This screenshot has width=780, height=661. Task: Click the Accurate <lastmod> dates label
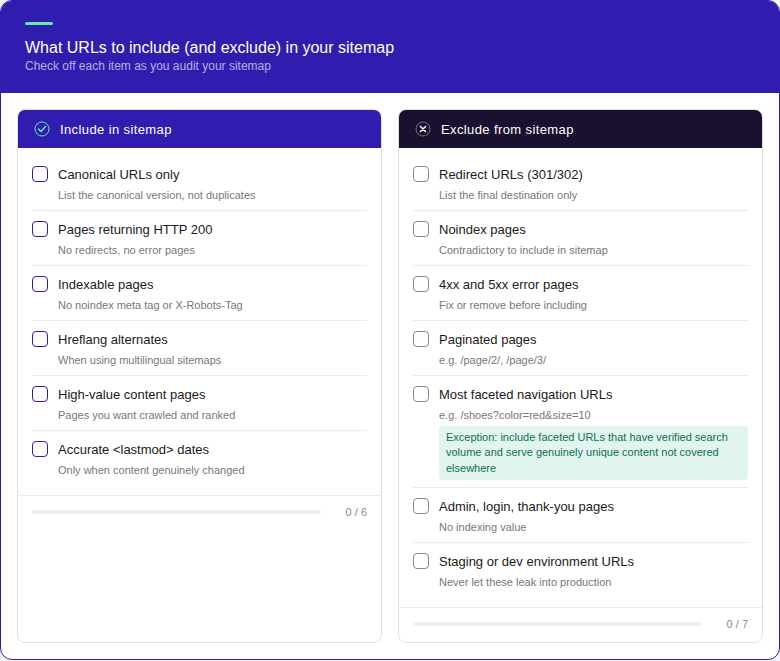133,450
